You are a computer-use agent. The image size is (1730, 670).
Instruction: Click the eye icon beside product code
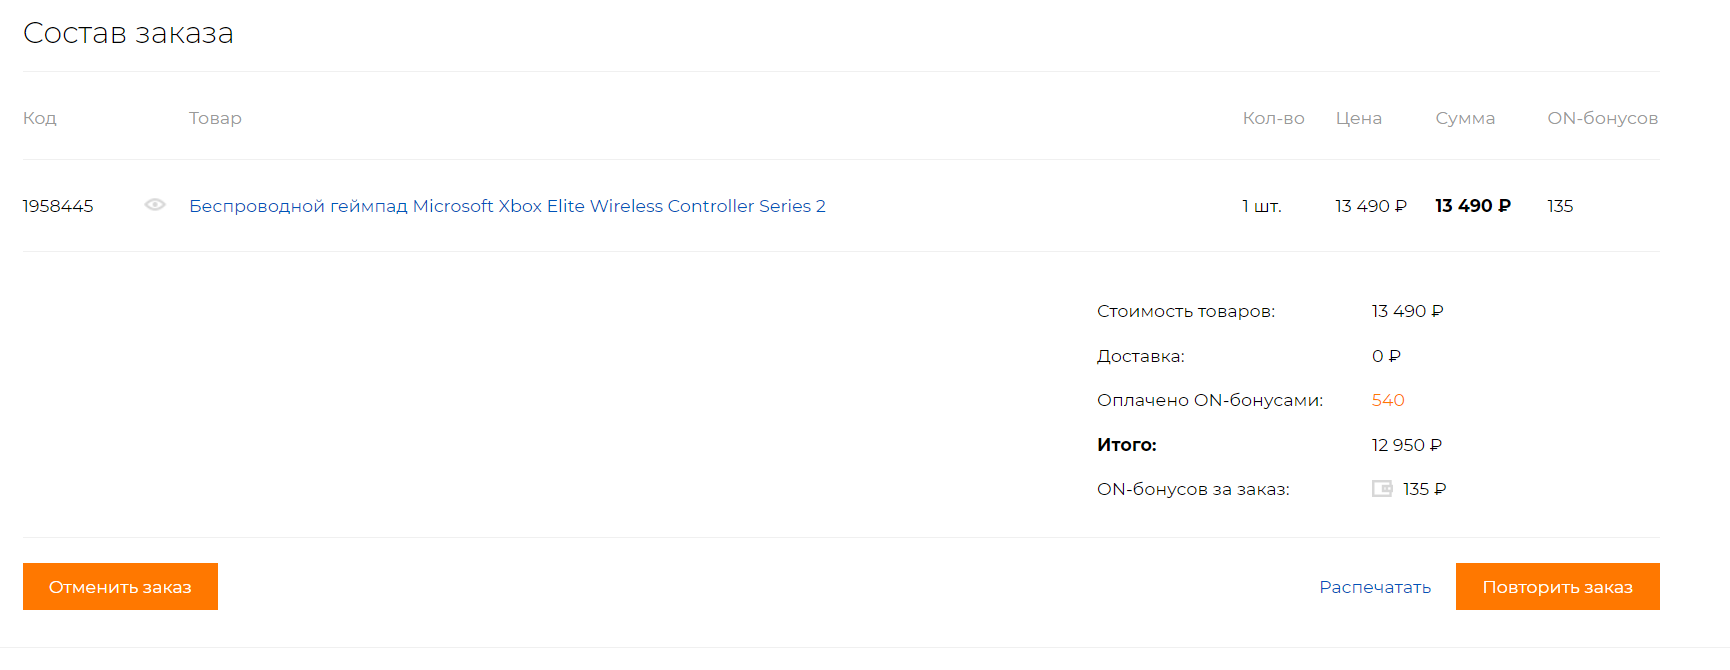tap(155, 205)
